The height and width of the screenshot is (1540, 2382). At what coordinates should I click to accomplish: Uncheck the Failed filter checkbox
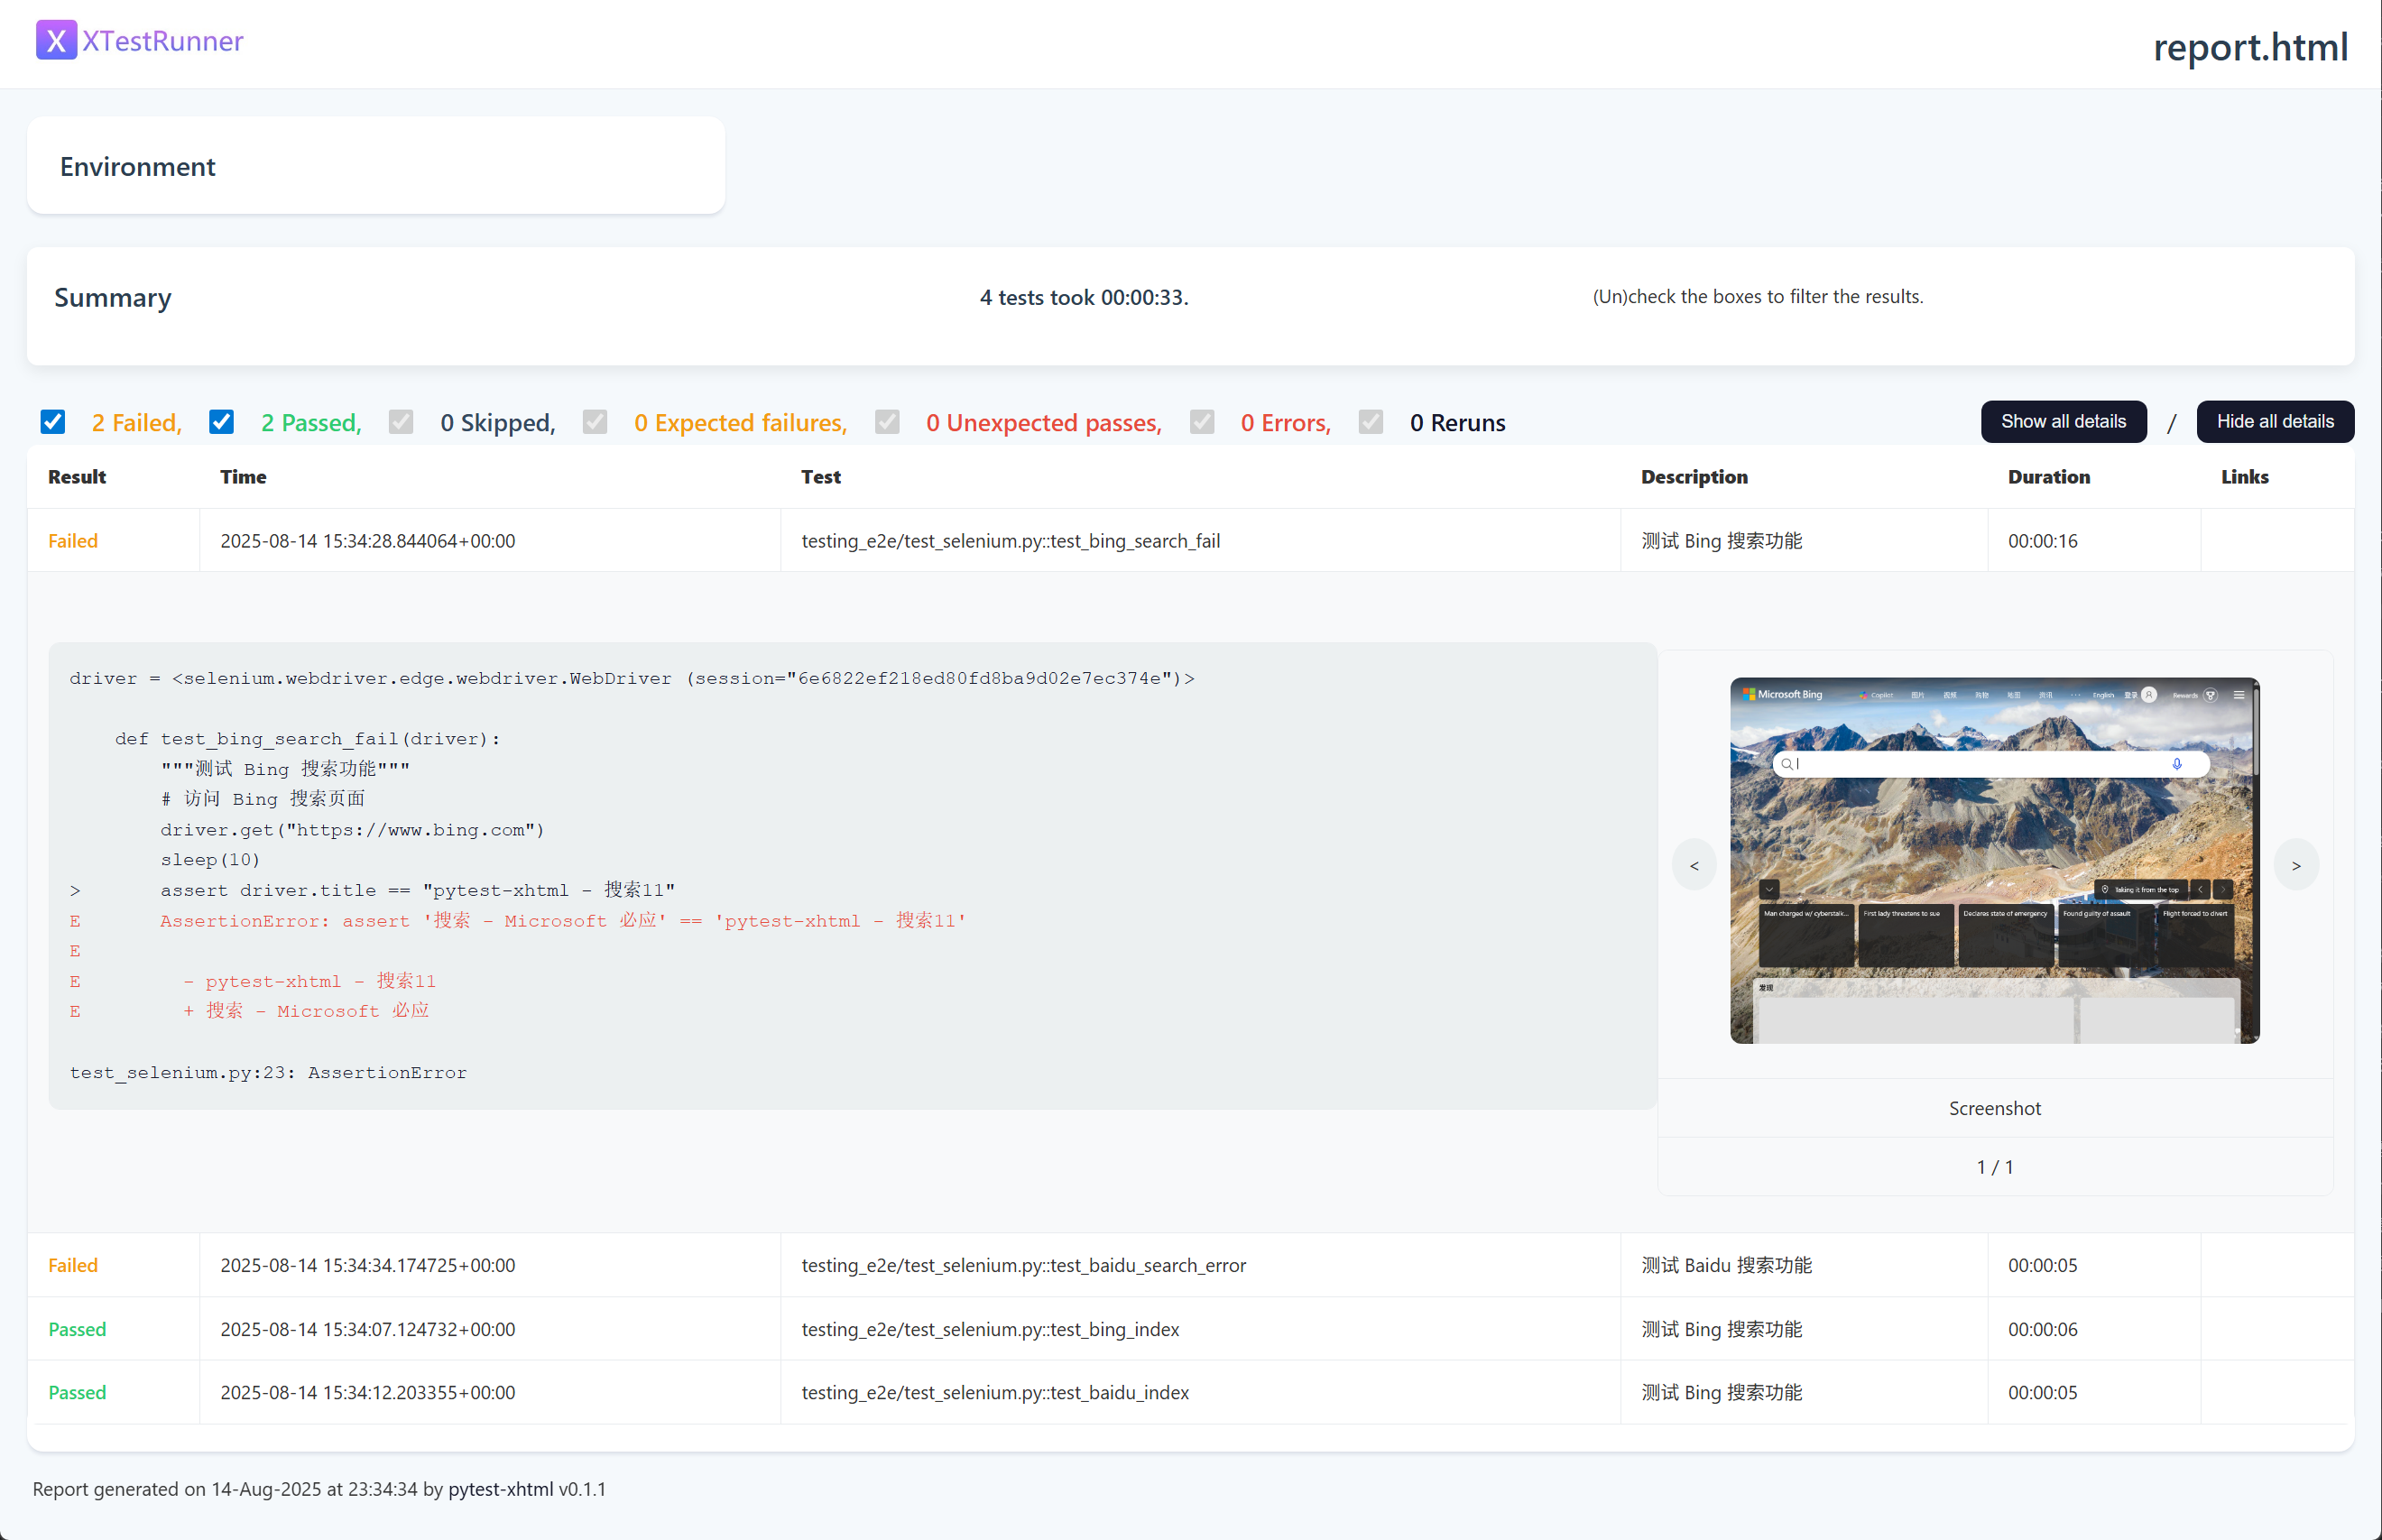(53, 422)
